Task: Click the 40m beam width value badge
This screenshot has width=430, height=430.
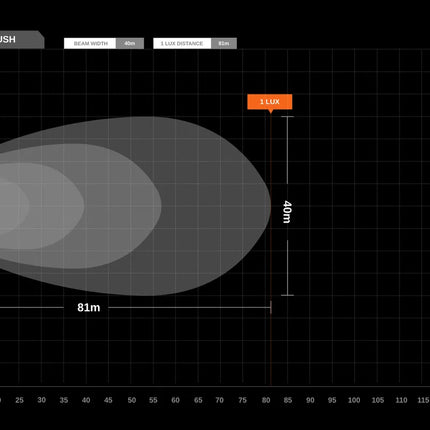Action: tap(130, 43)
